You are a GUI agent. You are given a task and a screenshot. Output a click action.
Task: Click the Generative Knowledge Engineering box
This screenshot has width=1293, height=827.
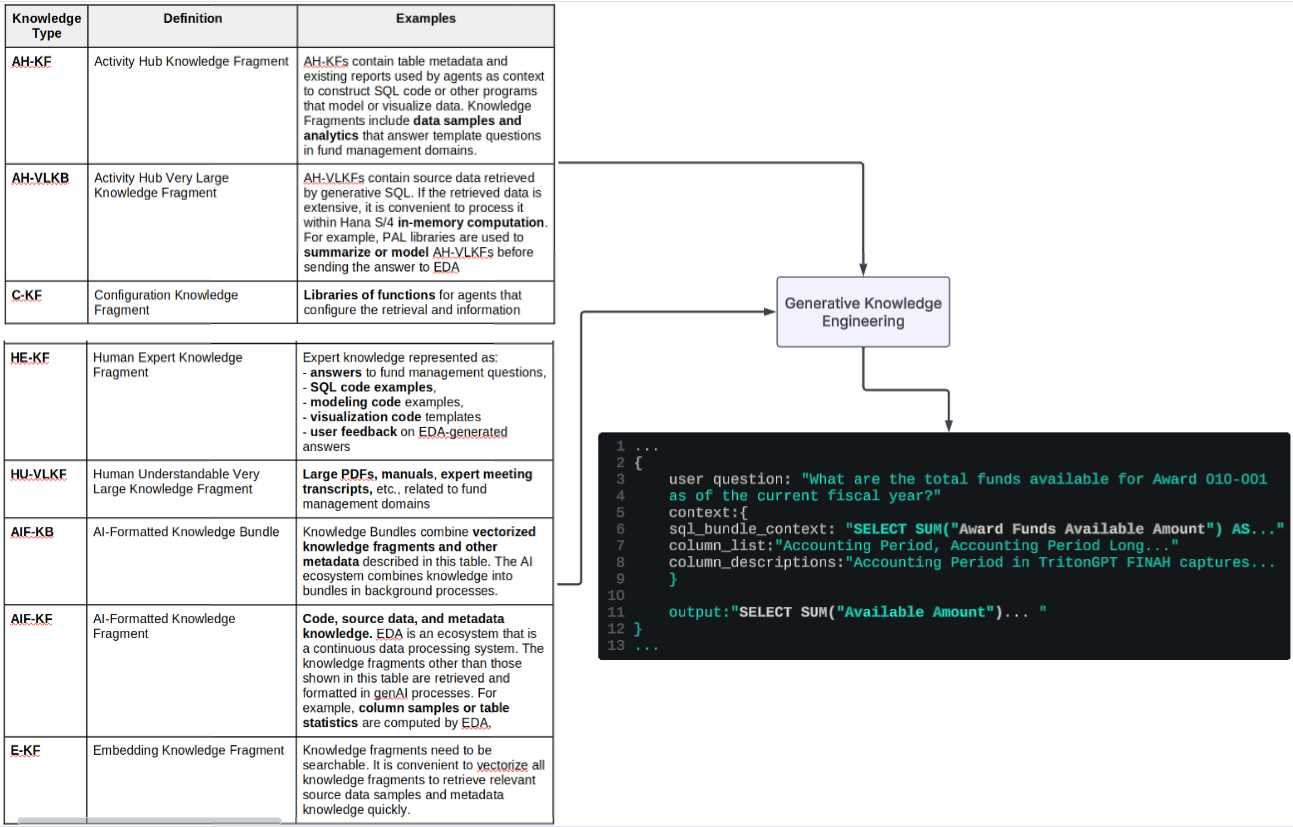pos(862,311)
